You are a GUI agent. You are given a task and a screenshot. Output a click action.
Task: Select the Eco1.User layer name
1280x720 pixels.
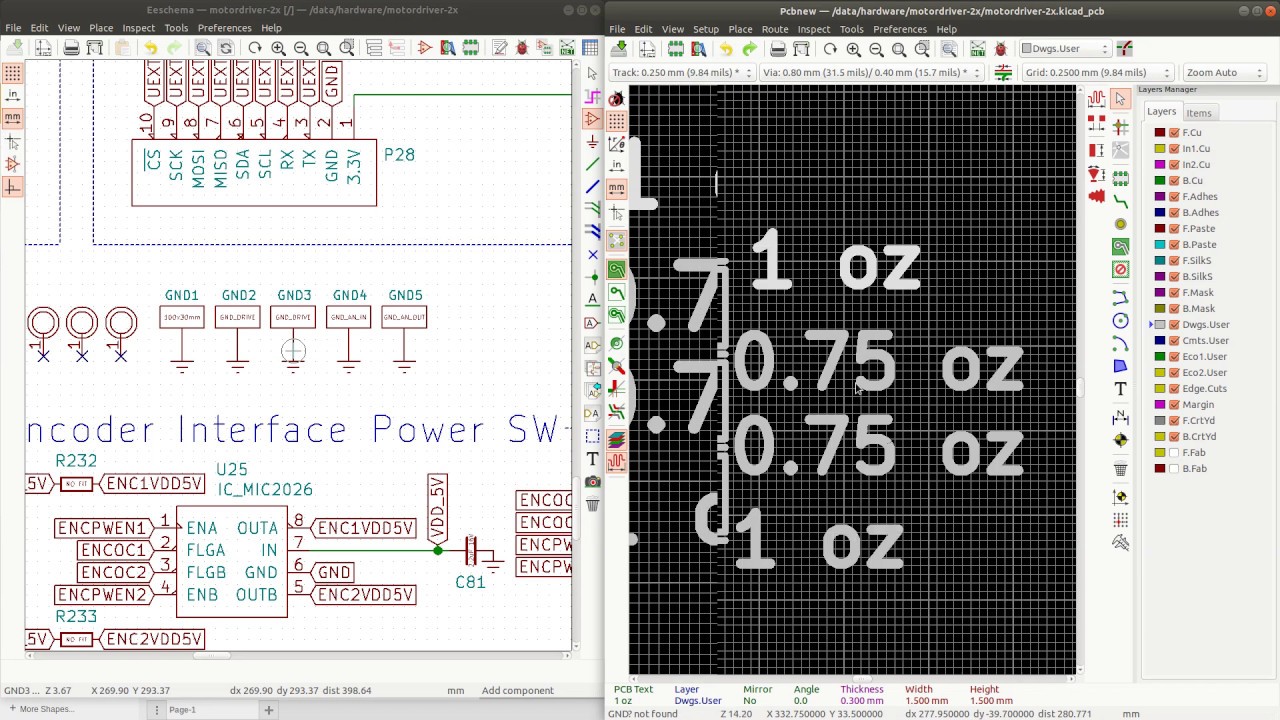1204,357
